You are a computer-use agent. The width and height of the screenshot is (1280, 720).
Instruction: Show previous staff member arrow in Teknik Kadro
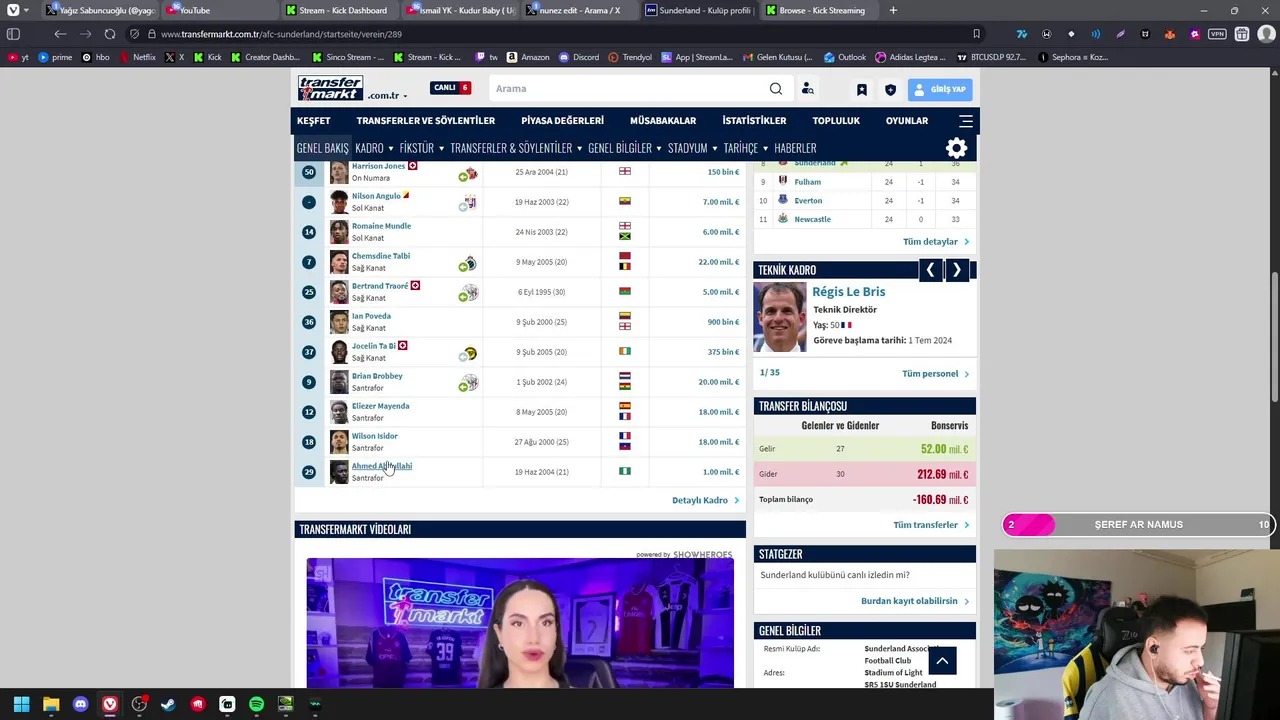pyautogui.click(x=930, y=270)
